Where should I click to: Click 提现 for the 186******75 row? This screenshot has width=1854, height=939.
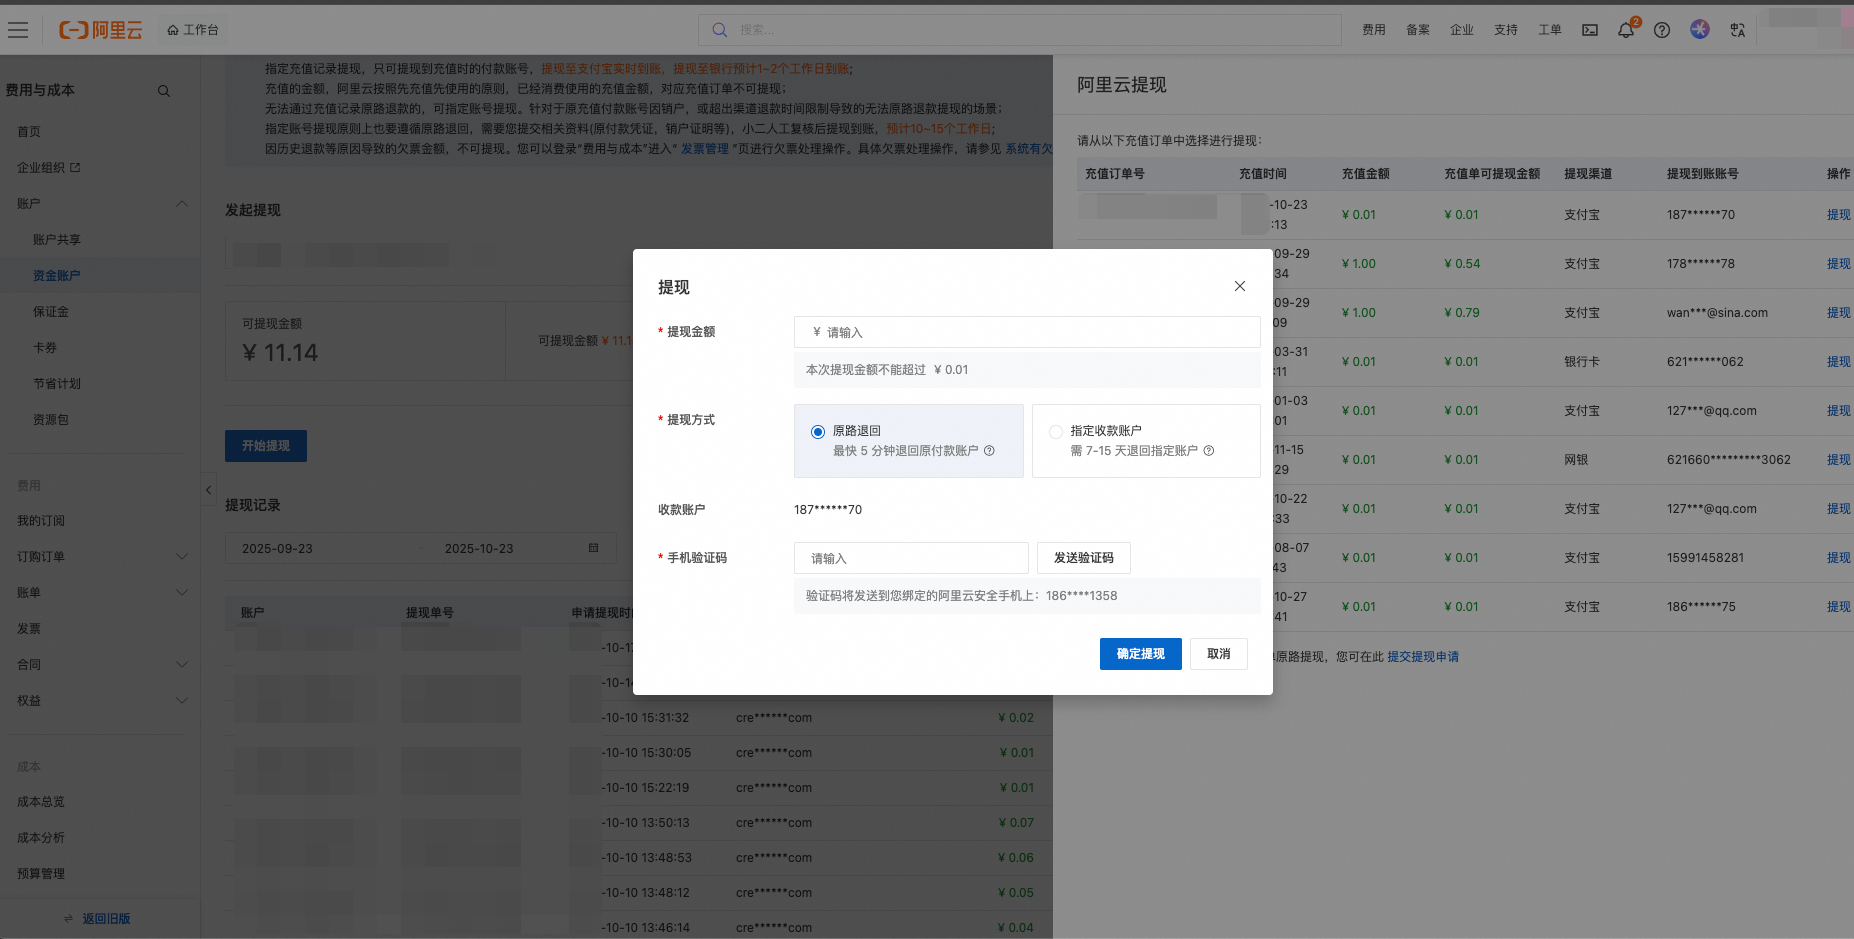click(x=1839, y=607)
